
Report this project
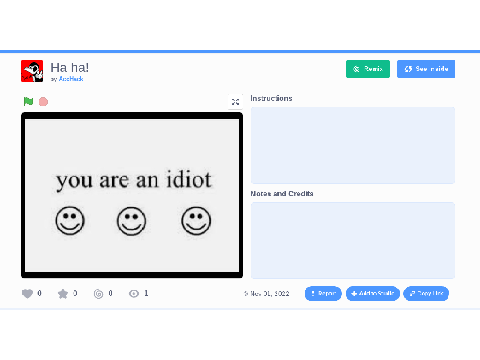click(x=323, y=293)
